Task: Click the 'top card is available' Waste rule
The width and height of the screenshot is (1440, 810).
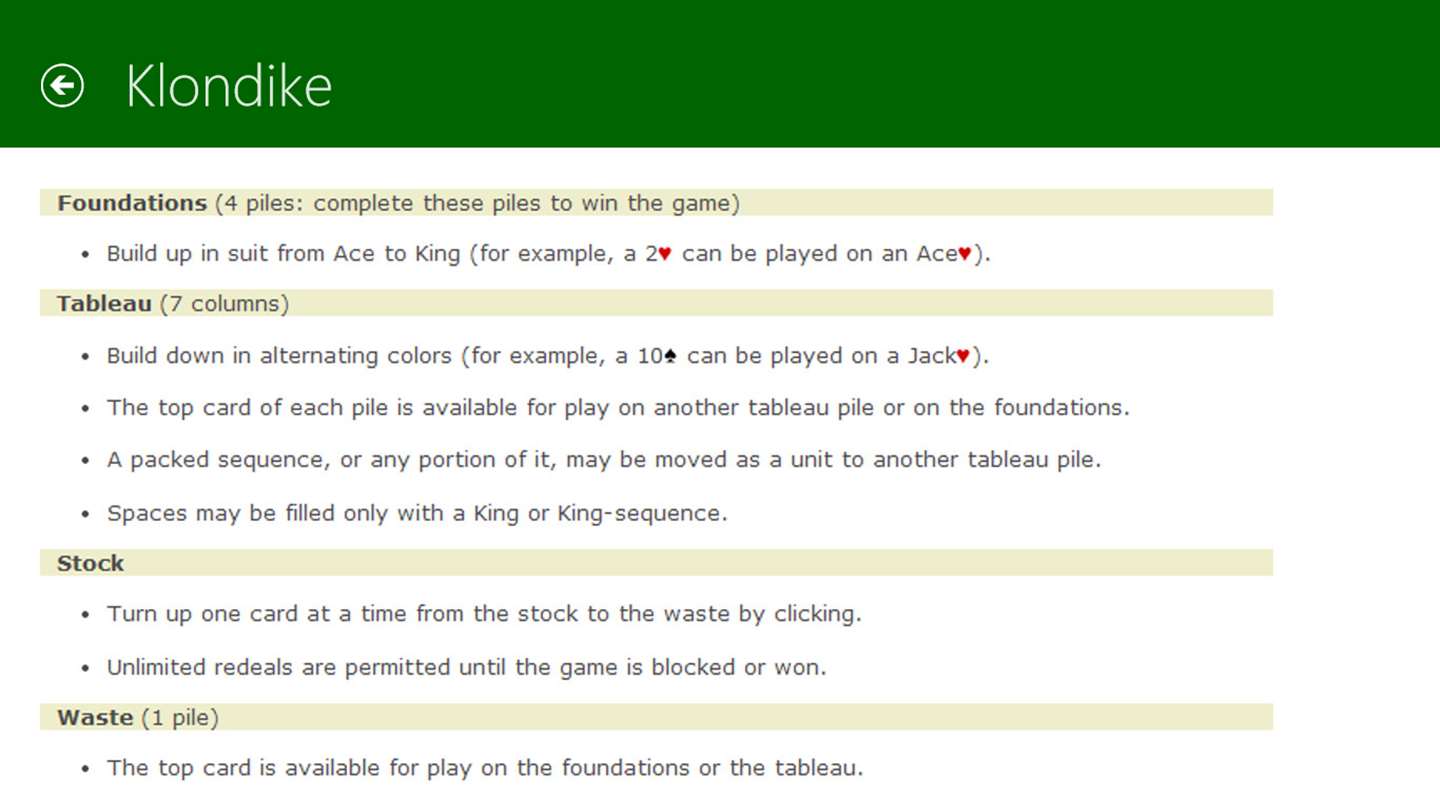Action: [485, 768]
